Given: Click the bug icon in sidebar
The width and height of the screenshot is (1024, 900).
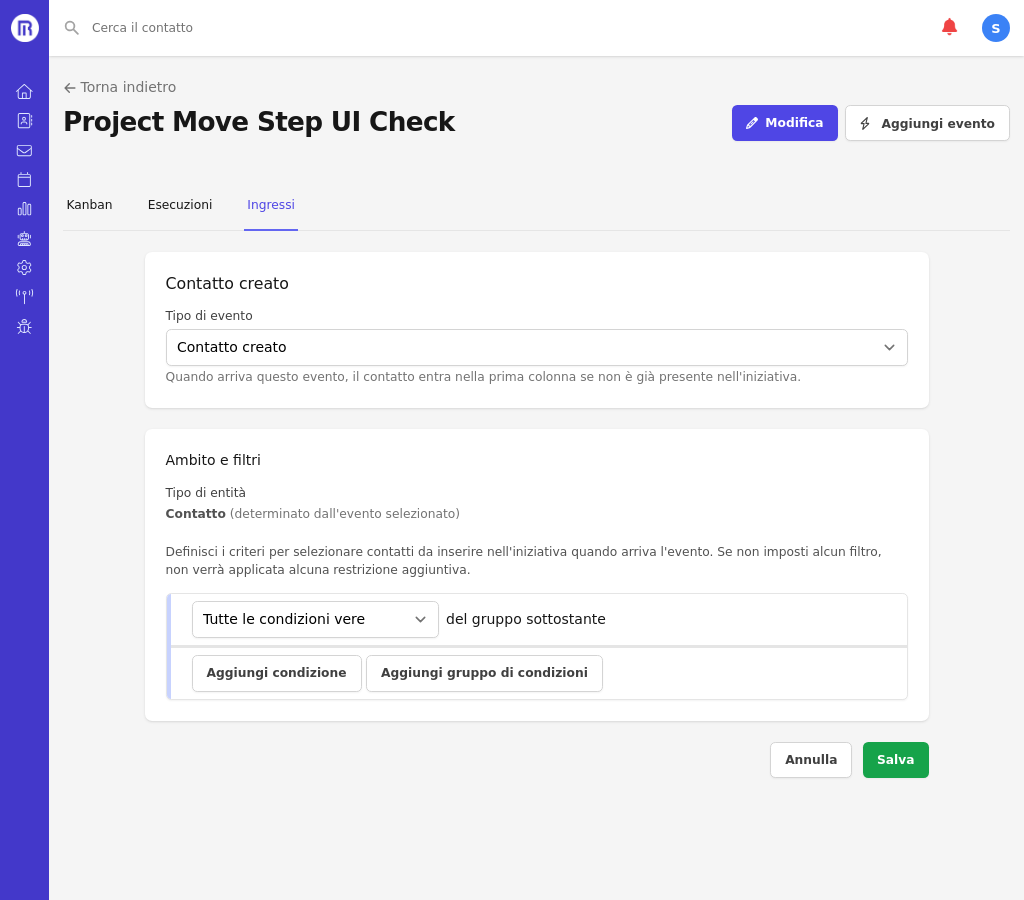Looking at the screenshot, I should 24,326.
